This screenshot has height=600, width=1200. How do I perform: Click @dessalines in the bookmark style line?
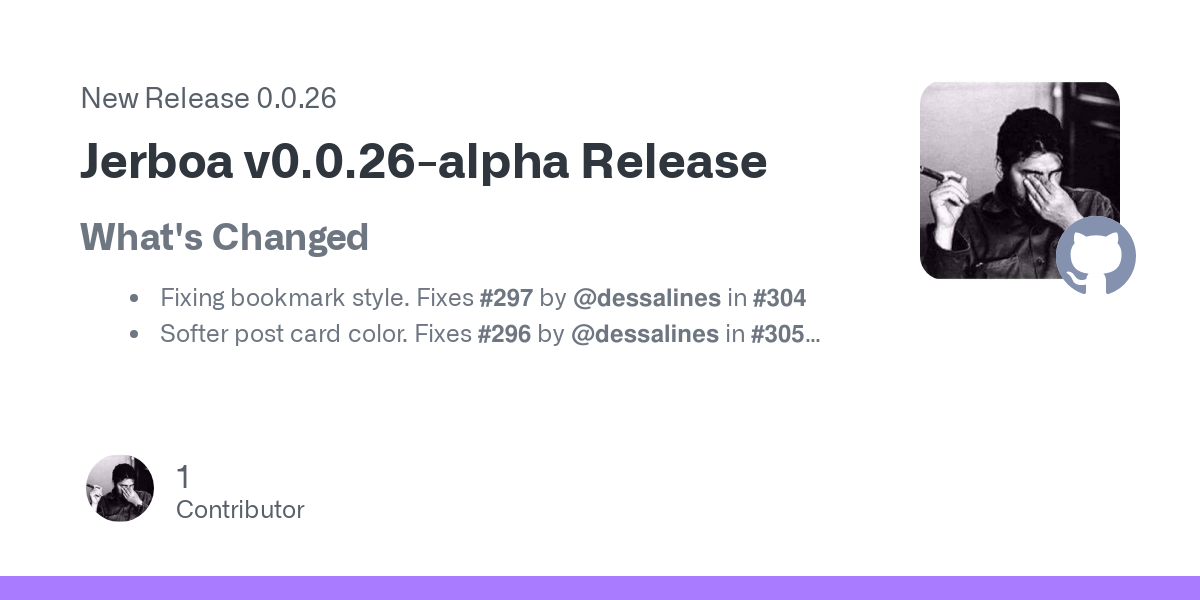pyautogui.click(x=647, y=297)
